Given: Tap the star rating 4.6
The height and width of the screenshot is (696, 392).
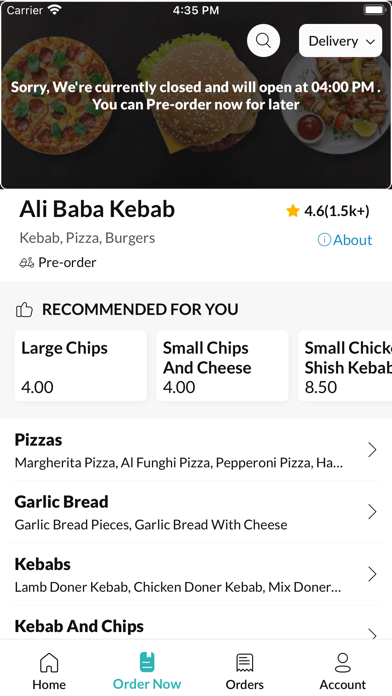Looking at the screenshot, I should (328, 211).
